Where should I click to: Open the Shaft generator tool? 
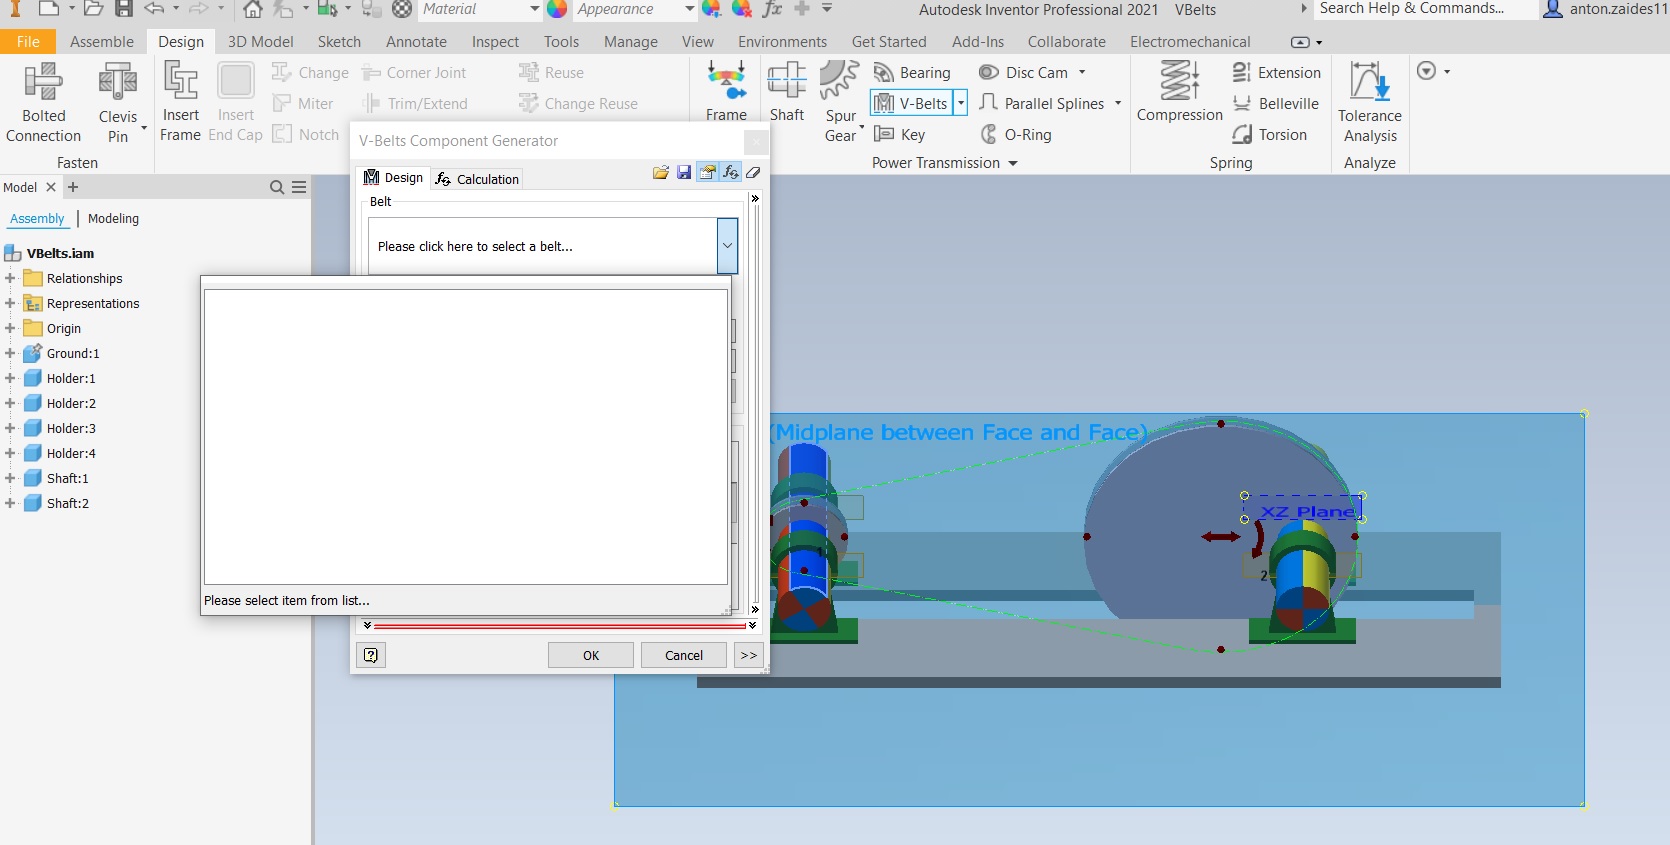[786, 91]
